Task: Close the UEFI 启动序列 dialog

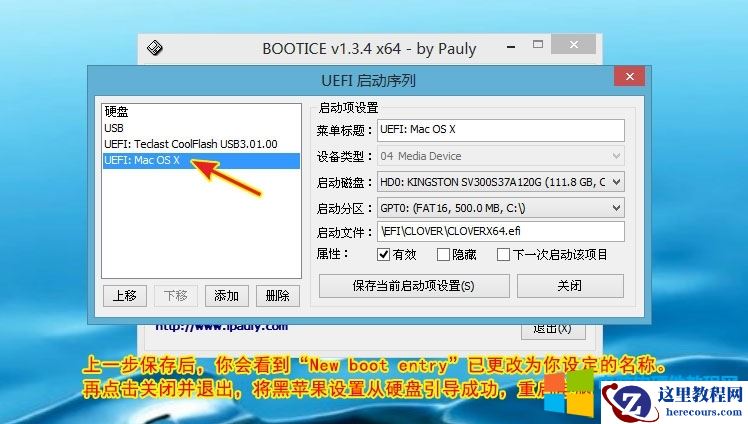Action: [x=630, y=76]
